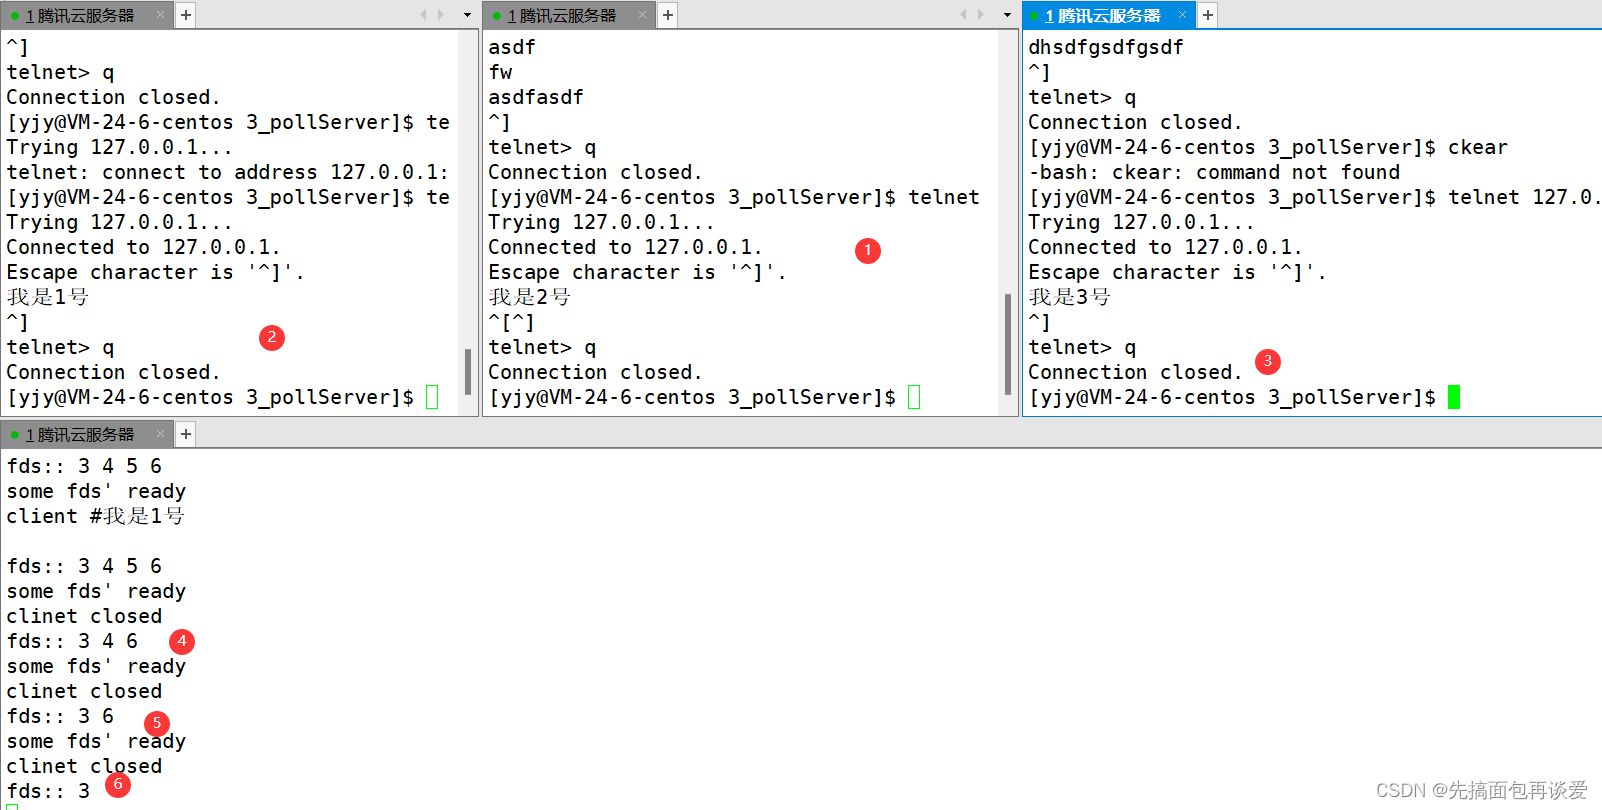
Task: Show previous tab in the top-left pane
Action: tap(423, 15)
